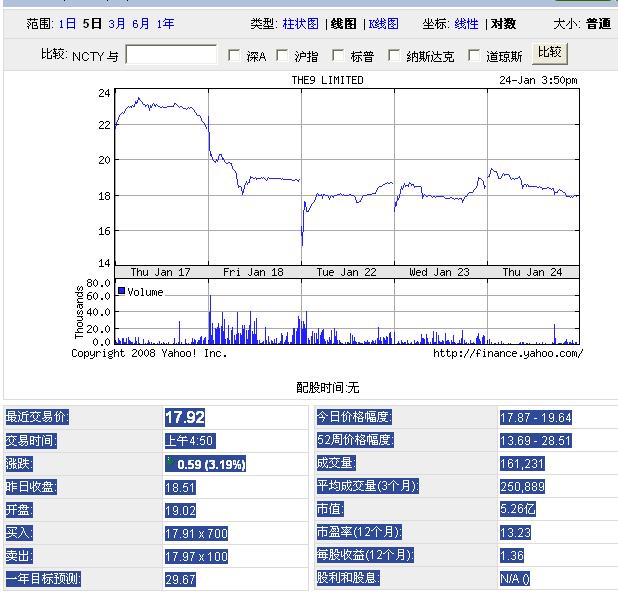Click the 一年目标预测 label
The width and height of the screenshot is (618, 600).
coord(43,579)
